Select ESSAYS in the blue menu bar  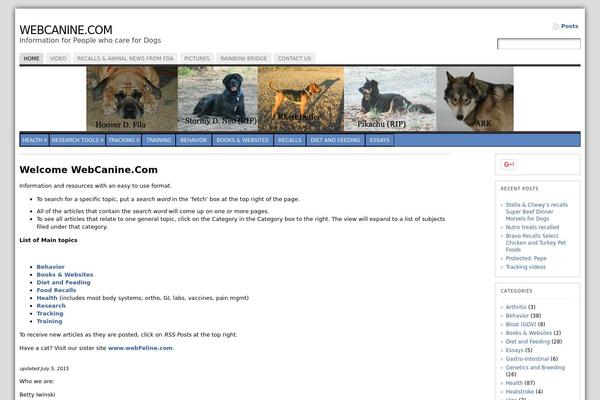(379, 140)
